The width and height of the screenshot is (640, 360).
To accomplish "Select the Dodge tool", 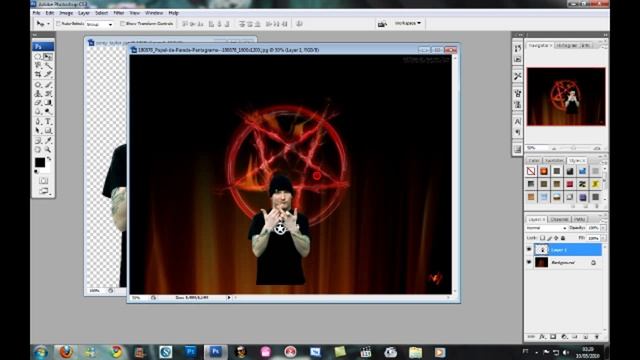I will [48, 111].
